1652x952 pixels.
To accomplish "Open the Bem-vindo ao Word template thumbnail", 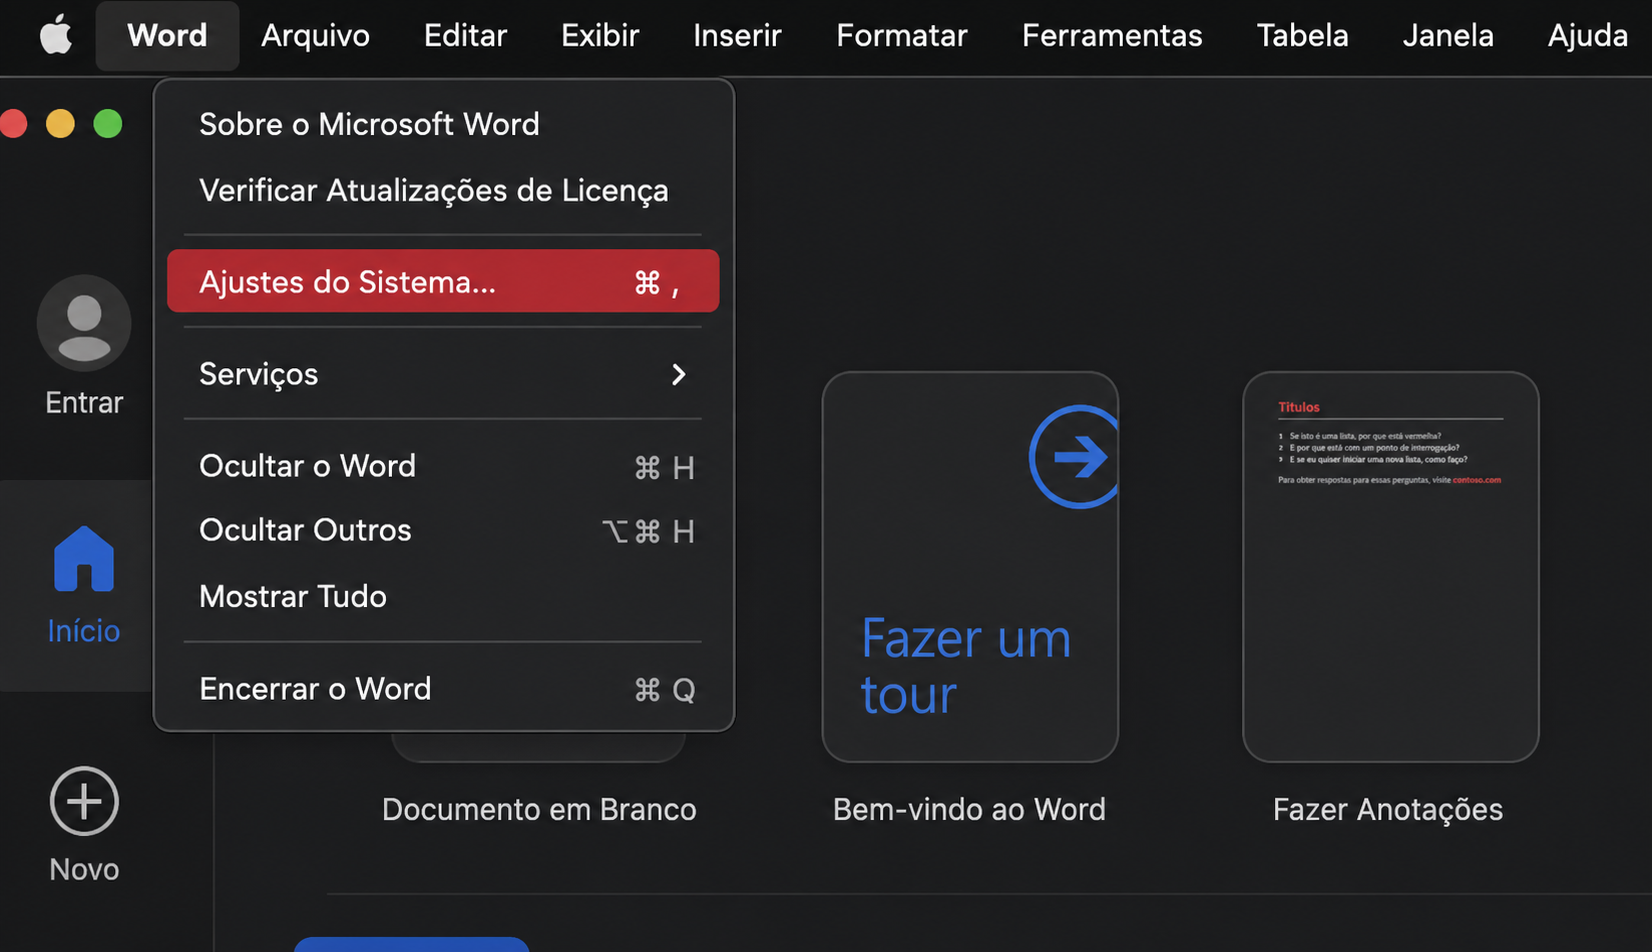I will tap(970, 567).
